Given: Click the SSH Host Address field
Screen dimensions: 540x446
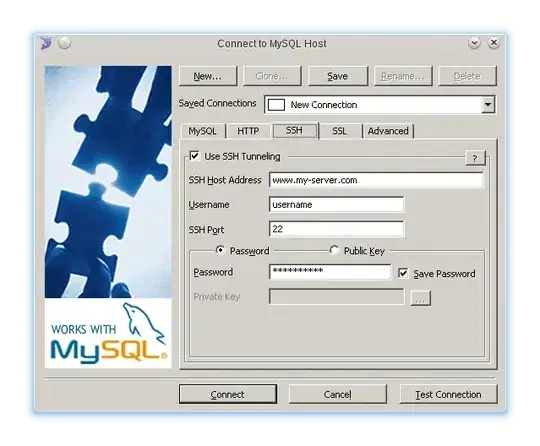Looking at the screenshot, I should pos(376,180).
